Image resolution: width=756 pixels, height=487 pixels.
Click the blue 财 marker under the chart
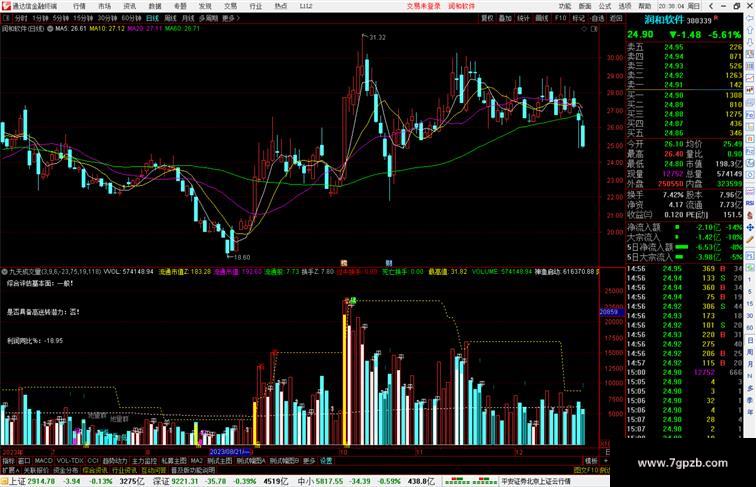click(389, 263)
